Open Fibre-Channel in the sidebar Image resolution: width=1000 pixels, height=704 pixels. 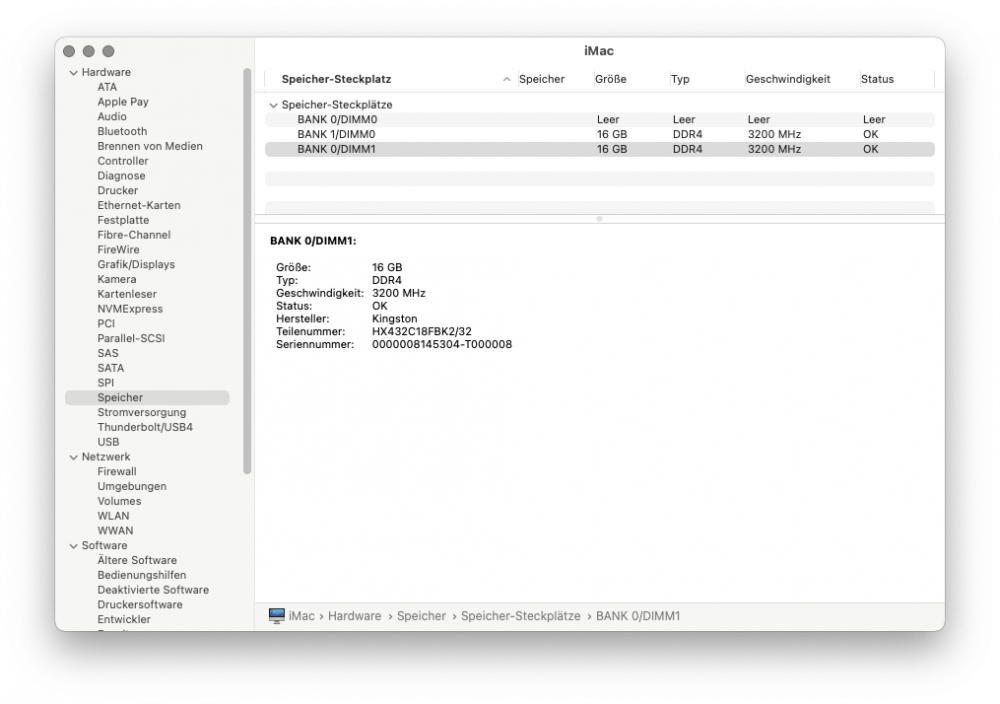(134, 235)
